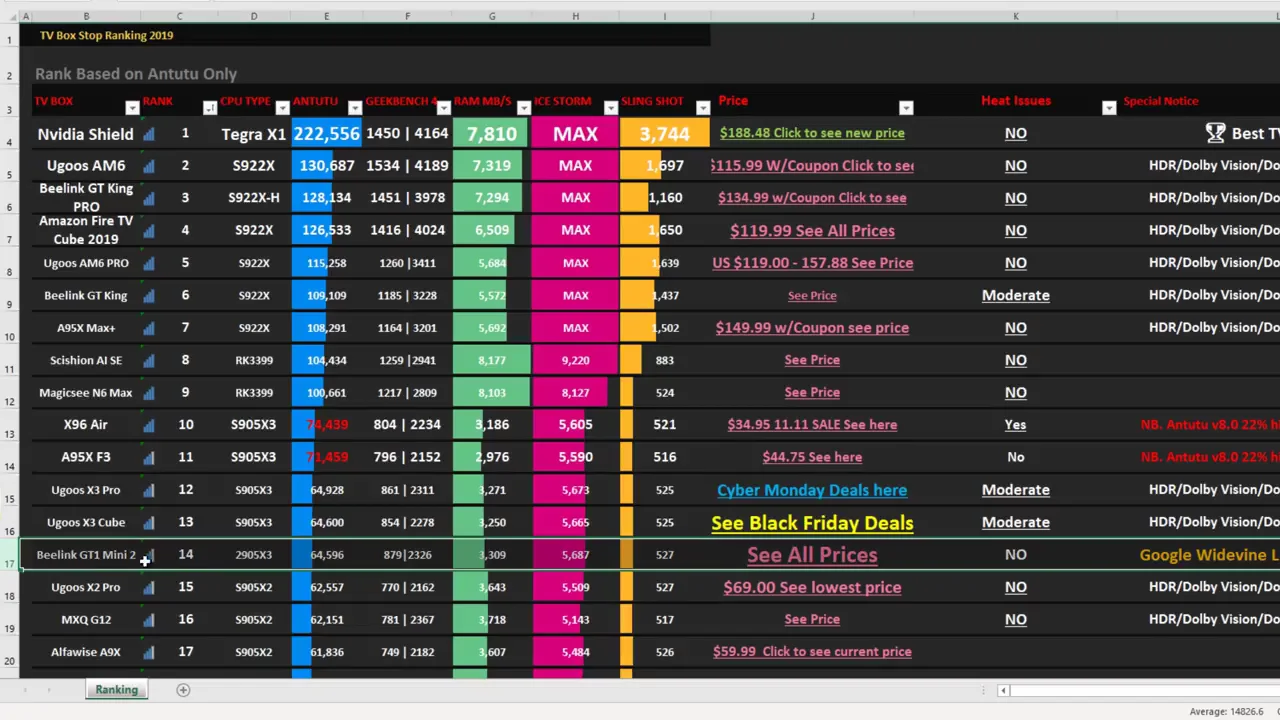The height and width of the screenshot is (720, 1280).
Task: Select the Yes heat issue cell for X96 Air
Action: pyautogui.click(x=1015, y=425)
